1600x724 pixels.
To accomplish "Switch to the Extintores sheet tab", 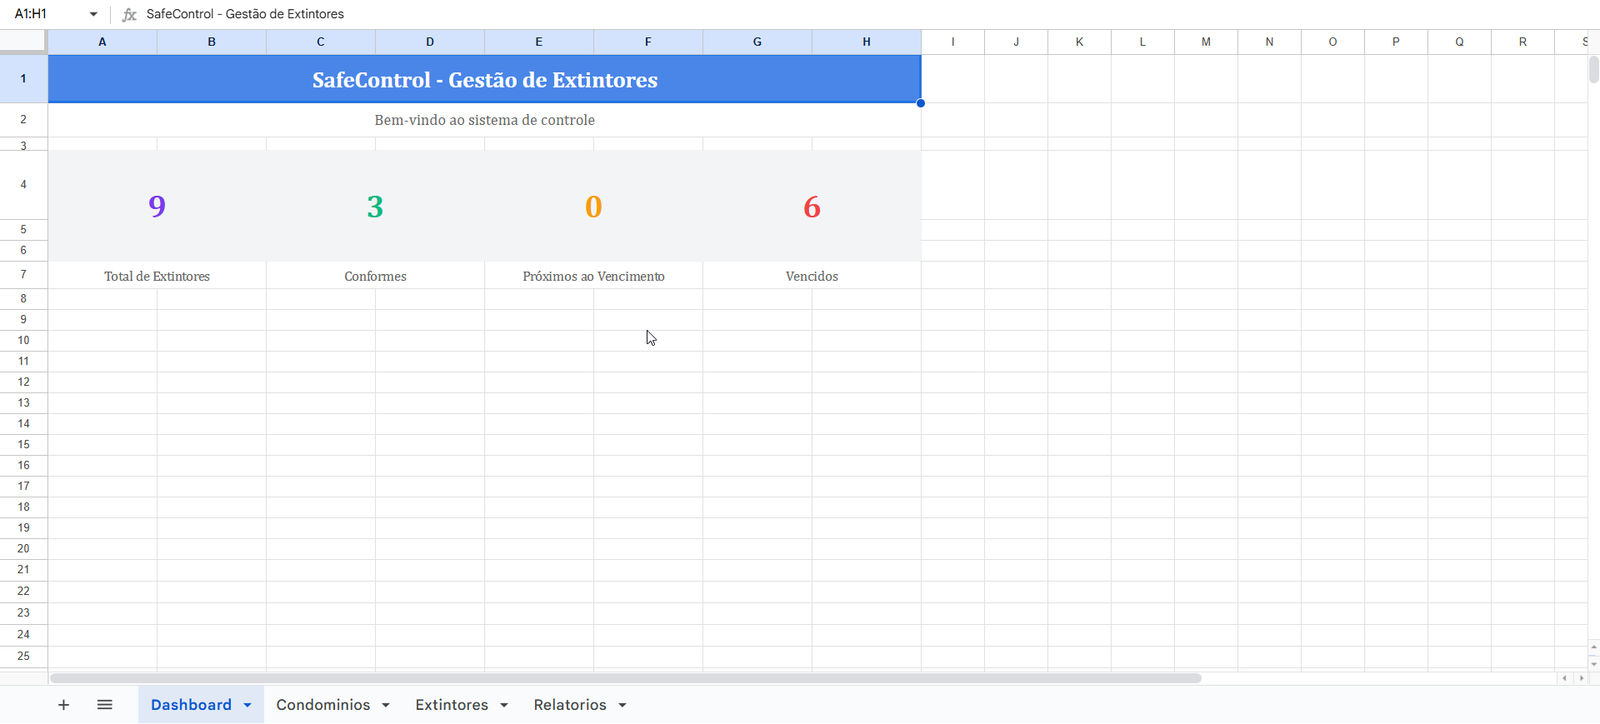I will [x=451, y=705].
